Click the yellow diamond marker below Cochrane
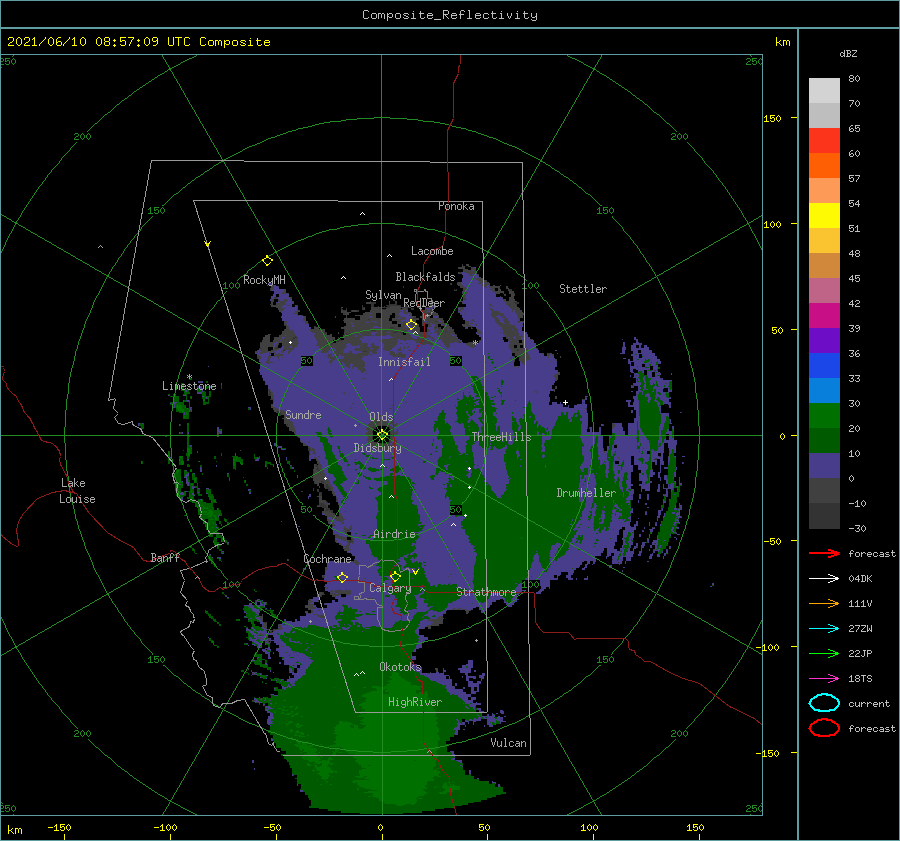The image size is (900, 841). coord(342,577)
